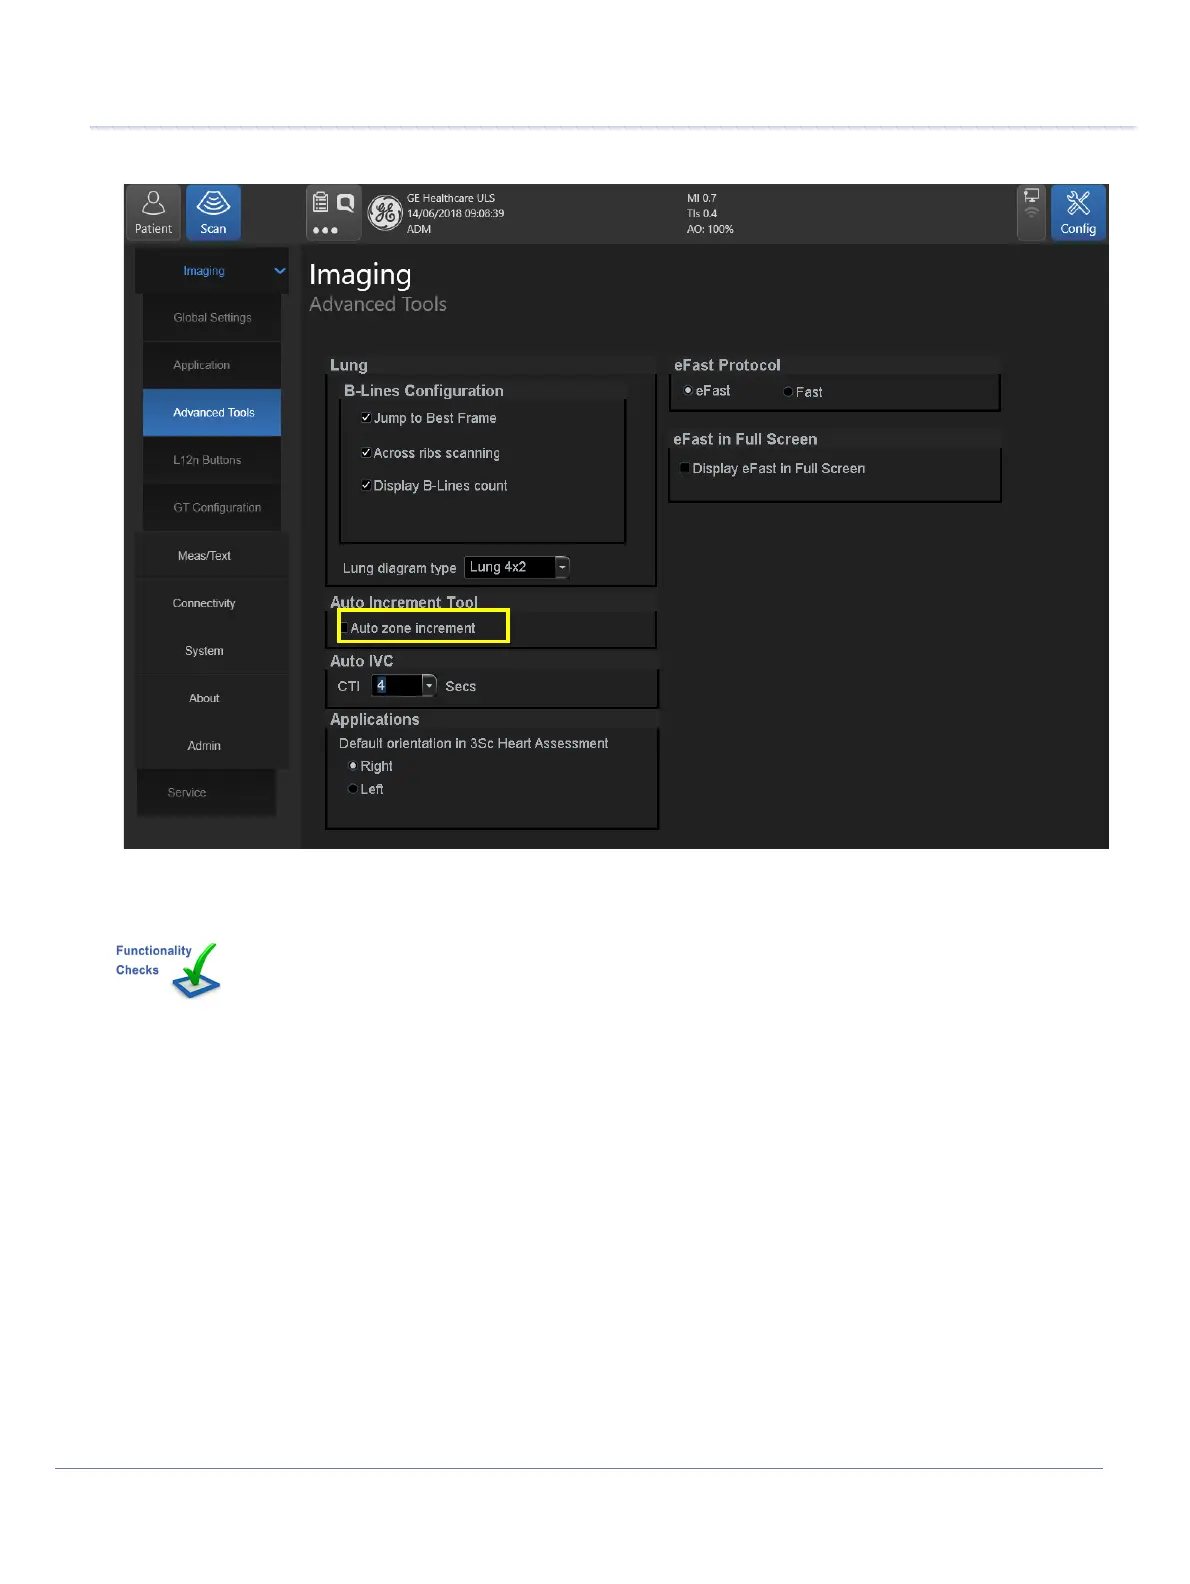Open Global Settings
This screenshot has width=1190, height=1584.
(212, 318)
